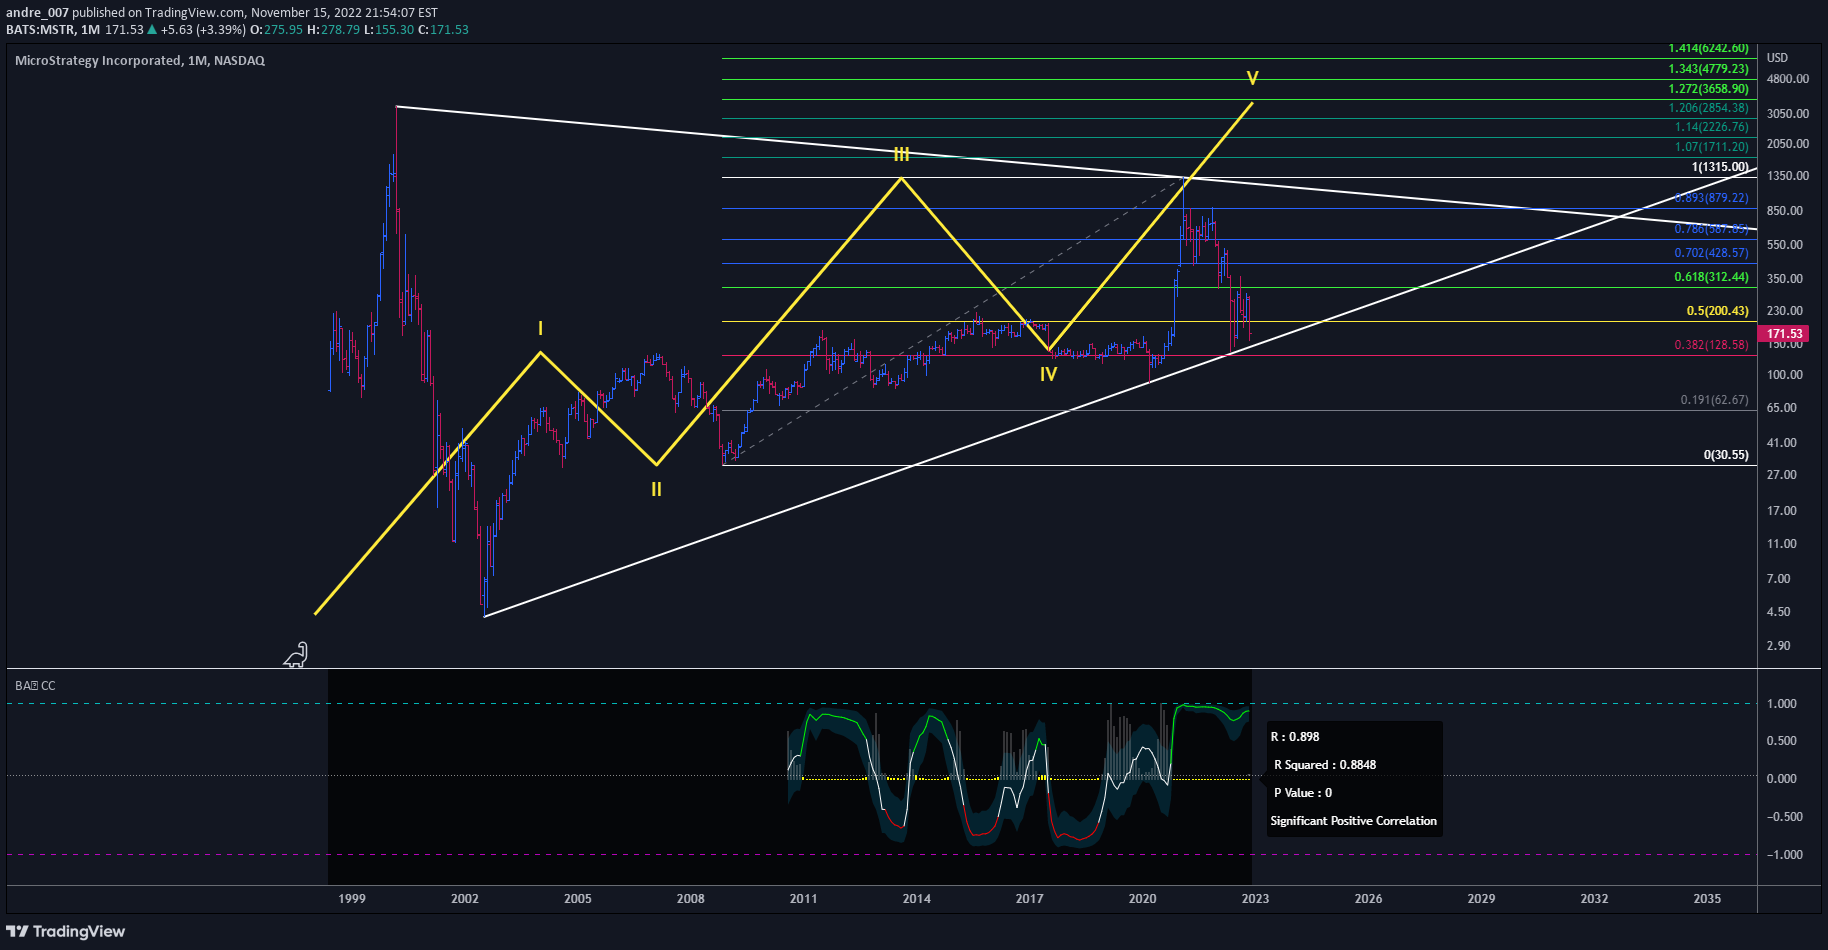Click the BA CC indicator label
1828x950 pixels.
pyautogui.click(x=33, y=685)
